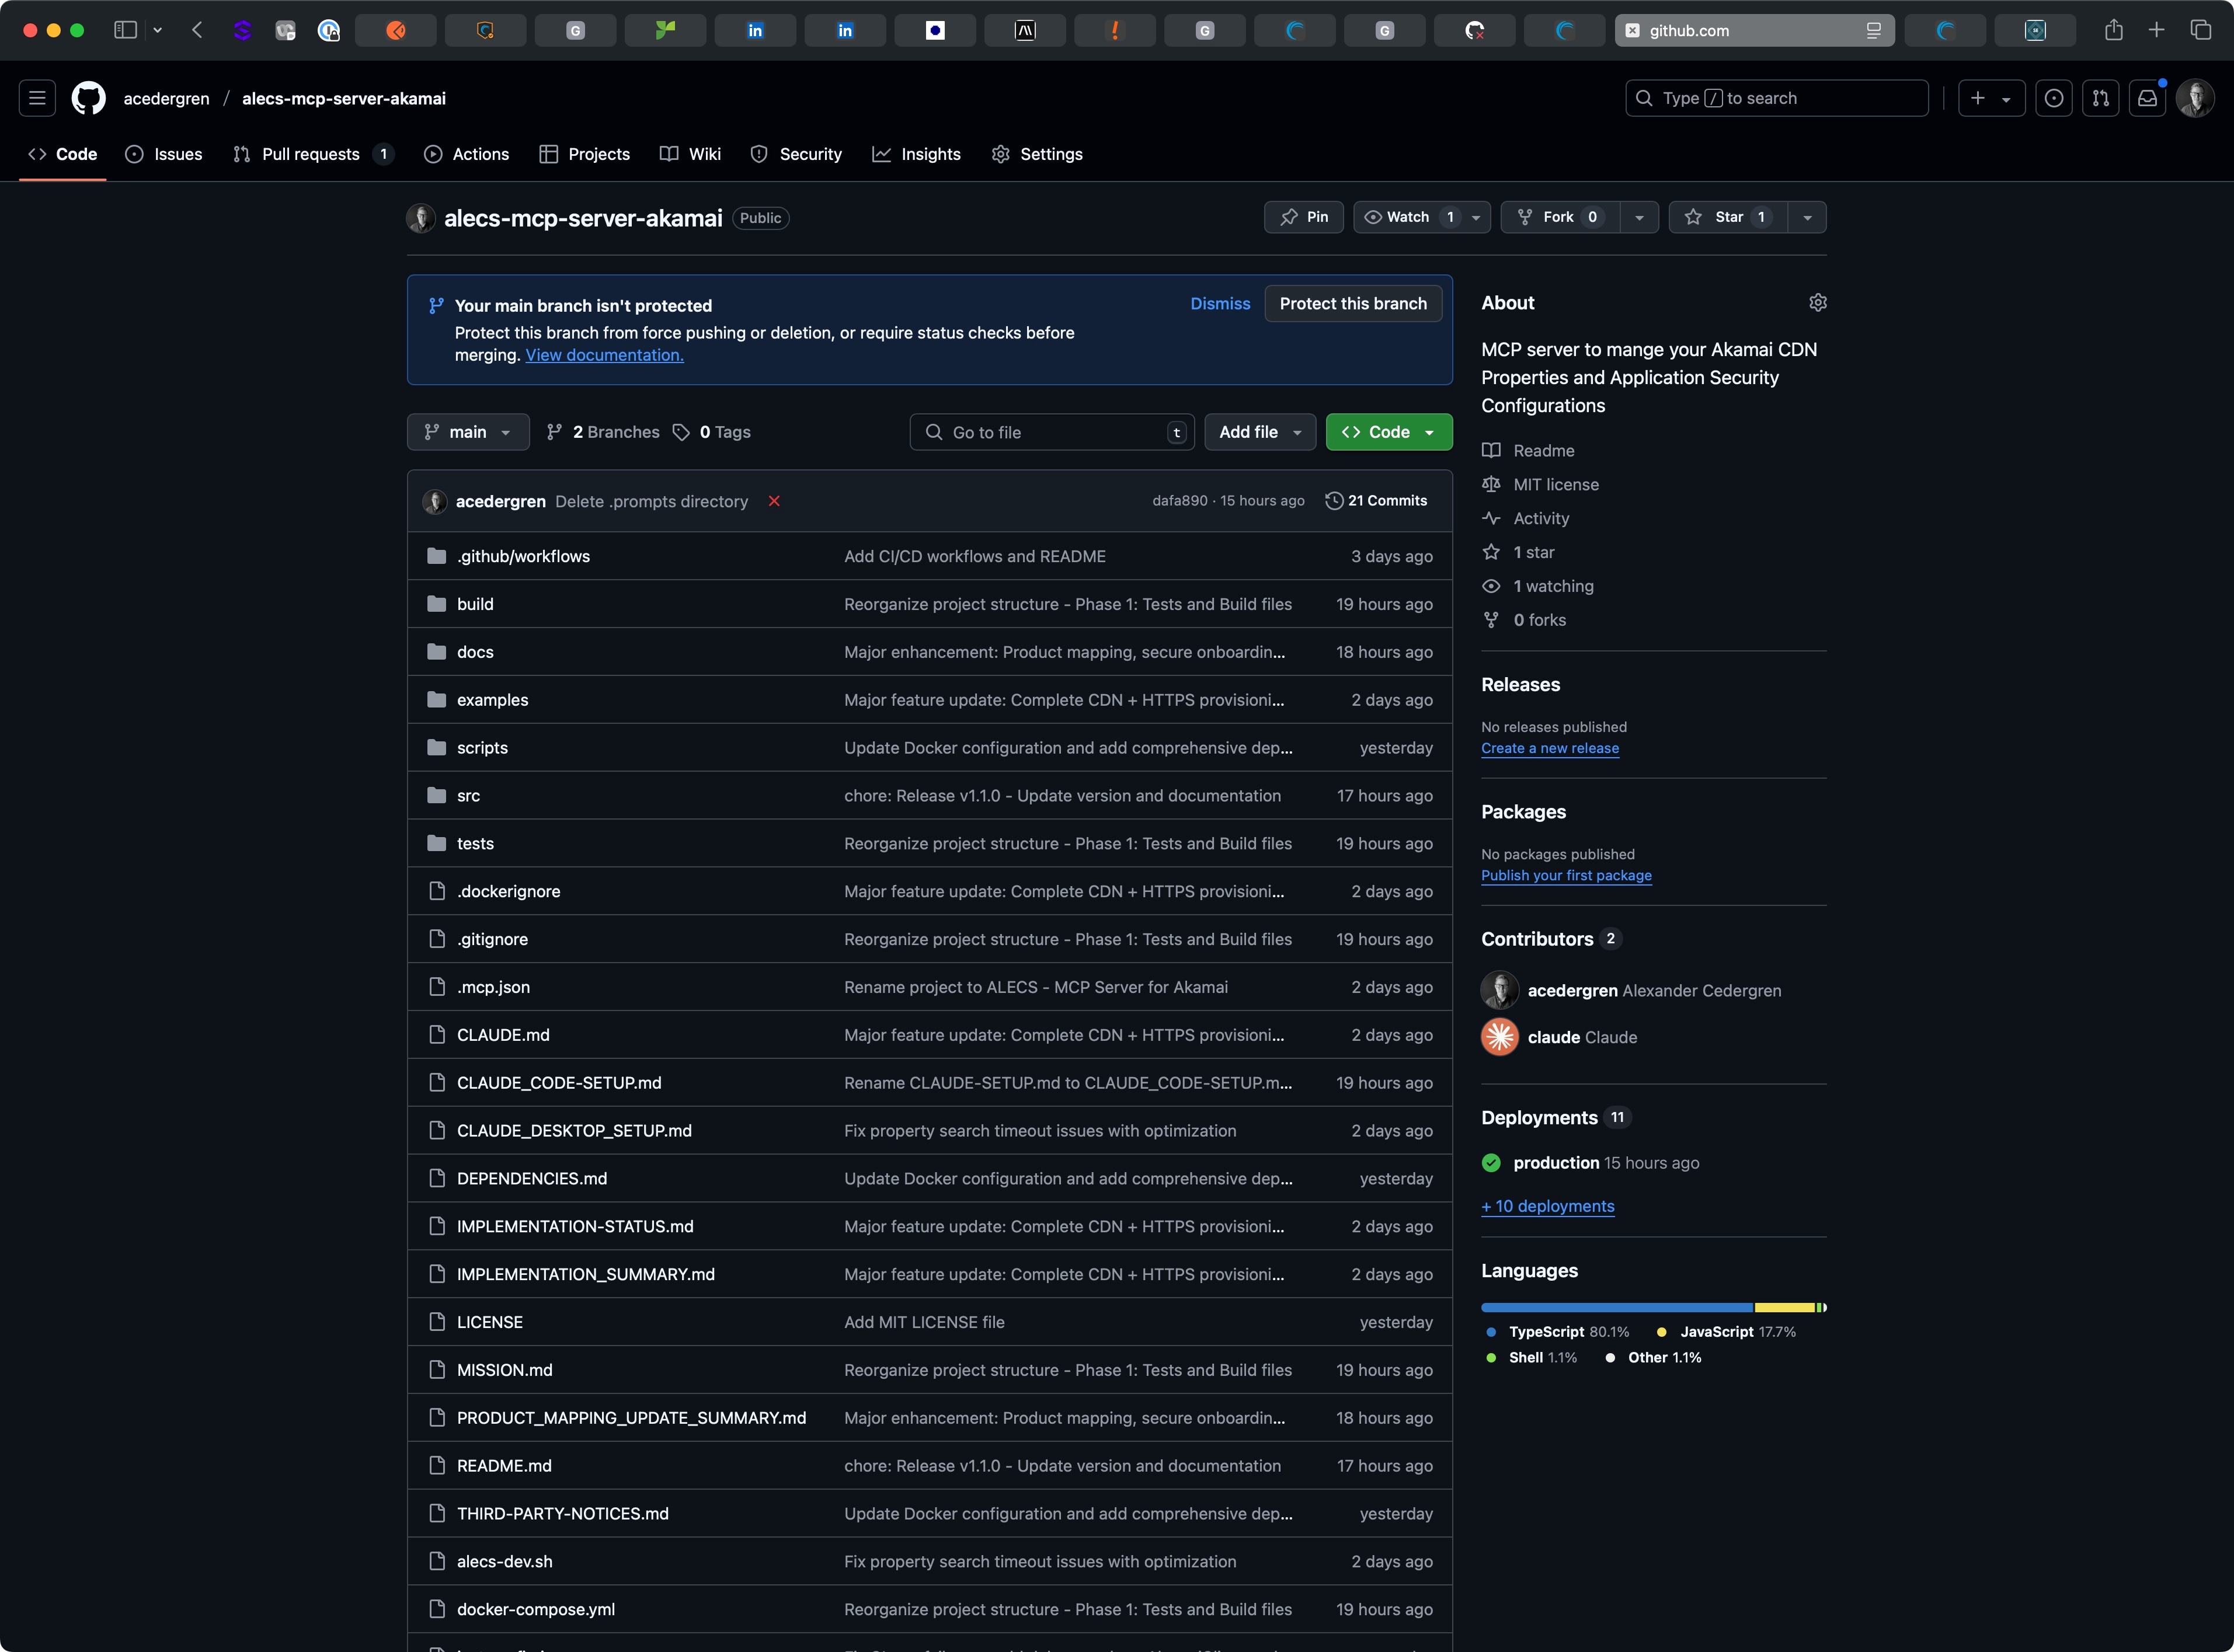The width and height of the screenshot is (2234, 1652).
Task: Expand the Star lists dropdown arrow
Action: (x=1807, y=217)
